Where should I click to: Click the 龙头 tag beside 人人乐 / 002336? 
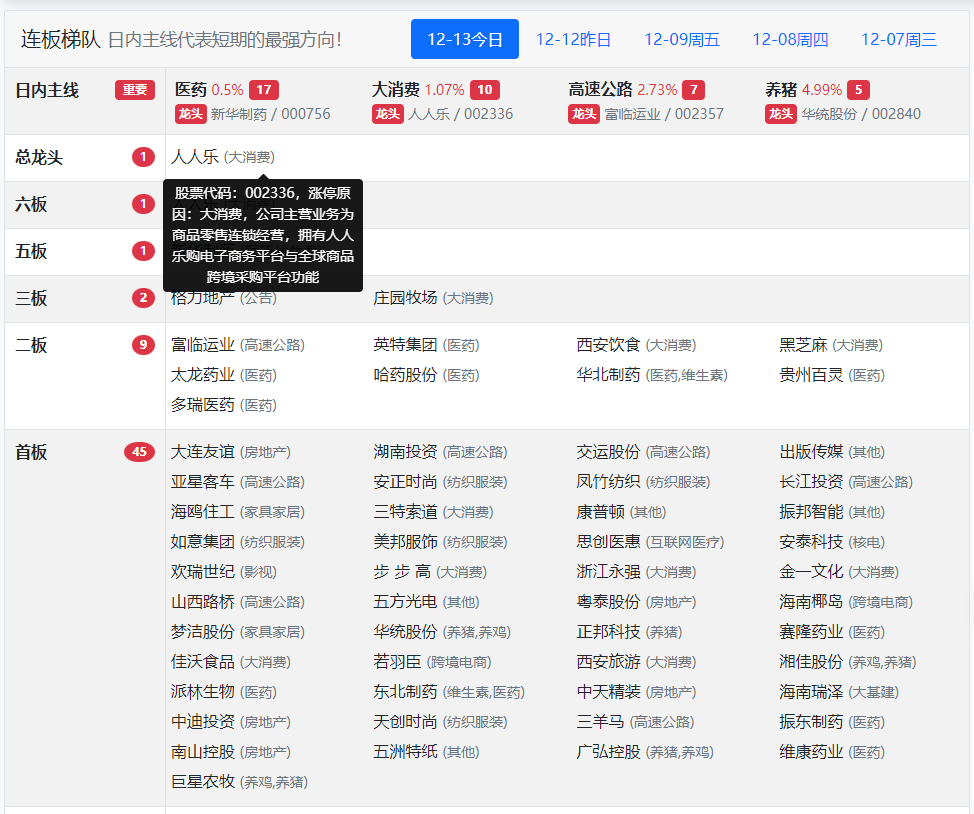click(x=388, y=114)
